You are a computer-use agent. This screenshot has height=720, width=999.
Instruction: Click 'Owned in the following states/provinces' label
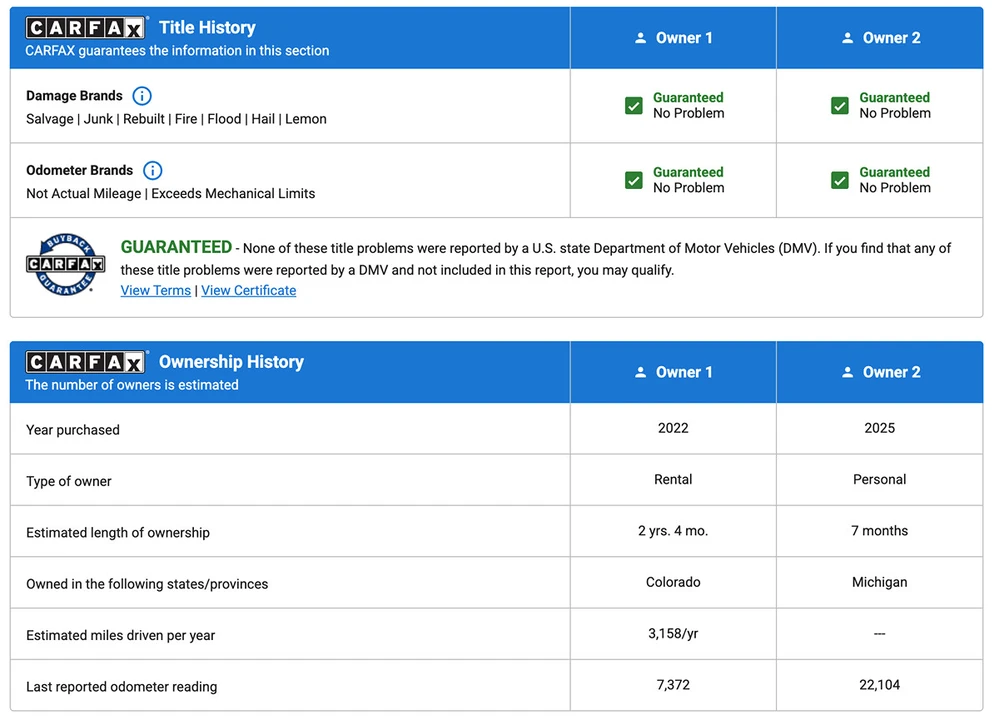pos(147,584)
